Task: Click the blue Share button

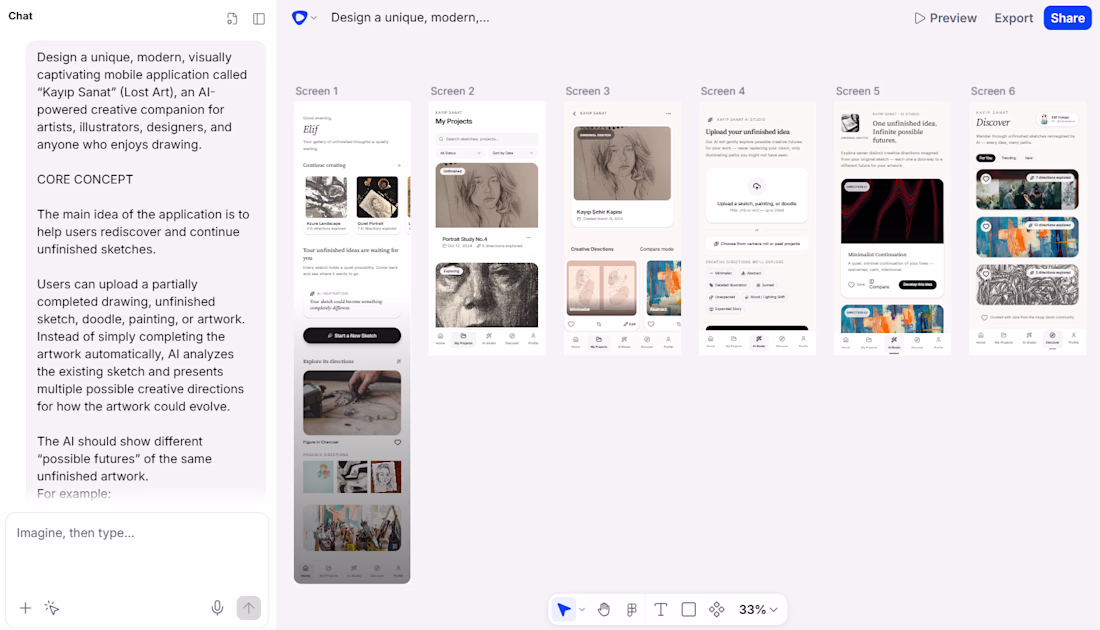Action: [1068, 18]
